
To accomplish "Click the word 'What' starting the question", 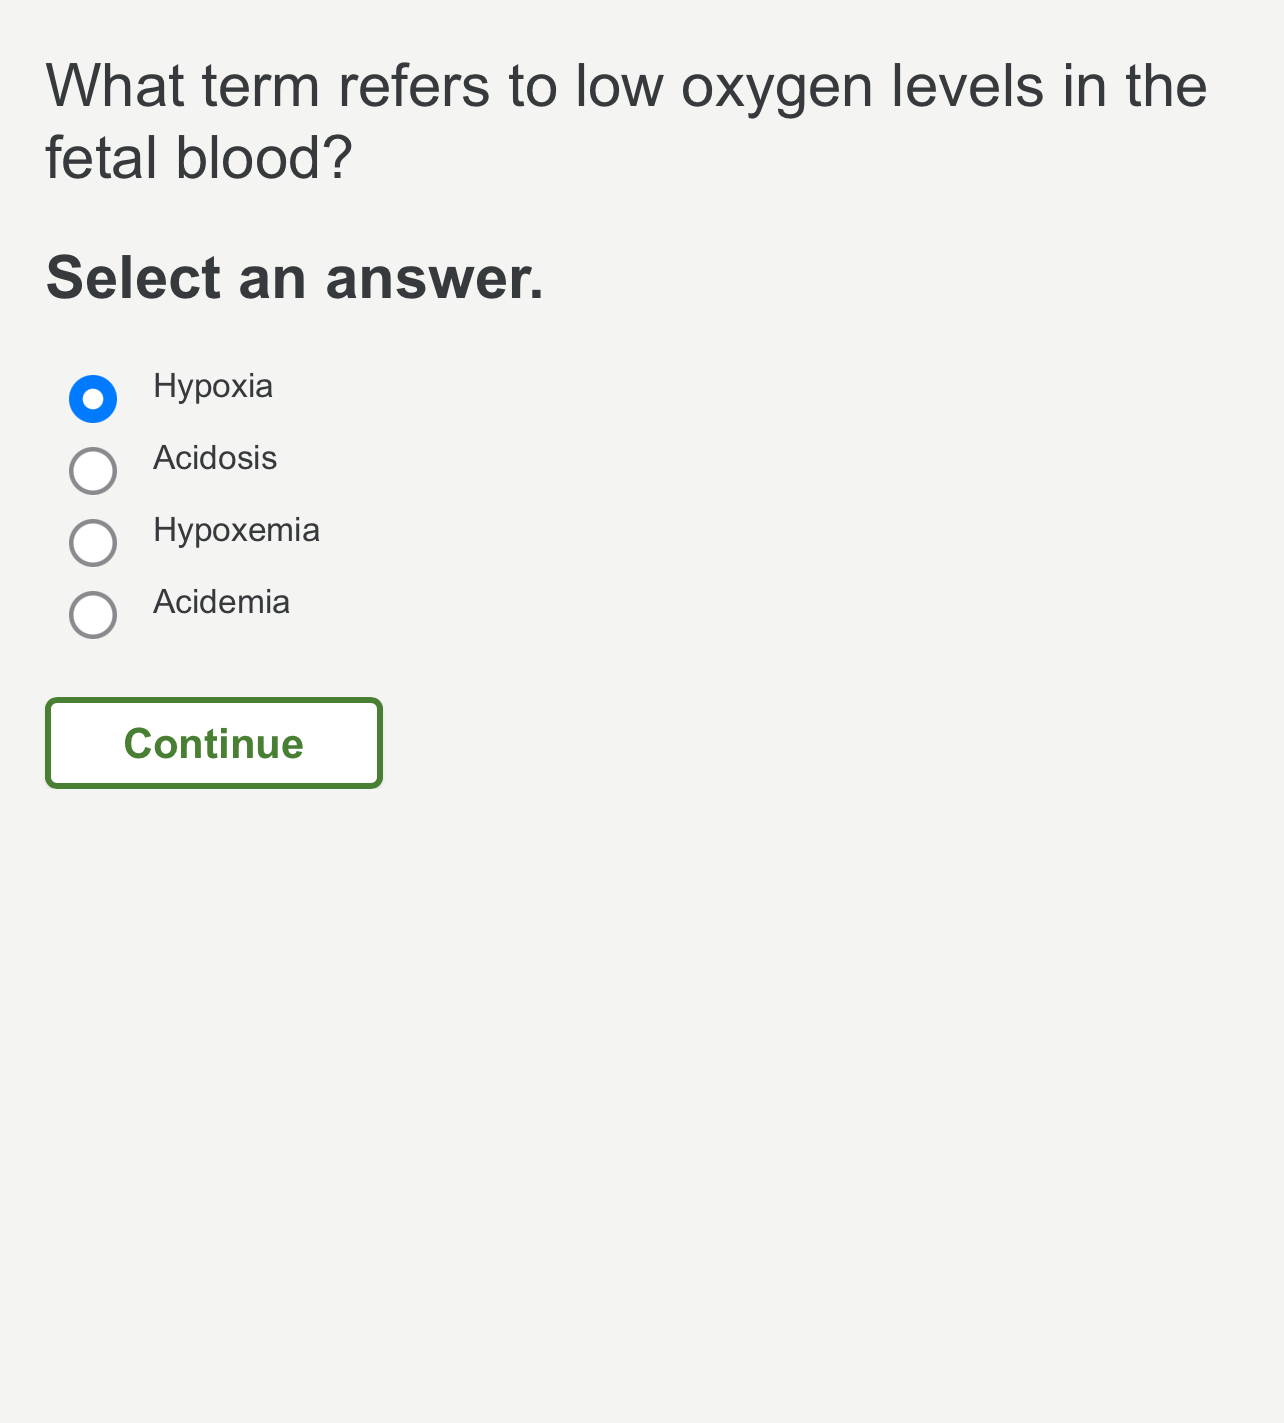I will coord(115,86).
